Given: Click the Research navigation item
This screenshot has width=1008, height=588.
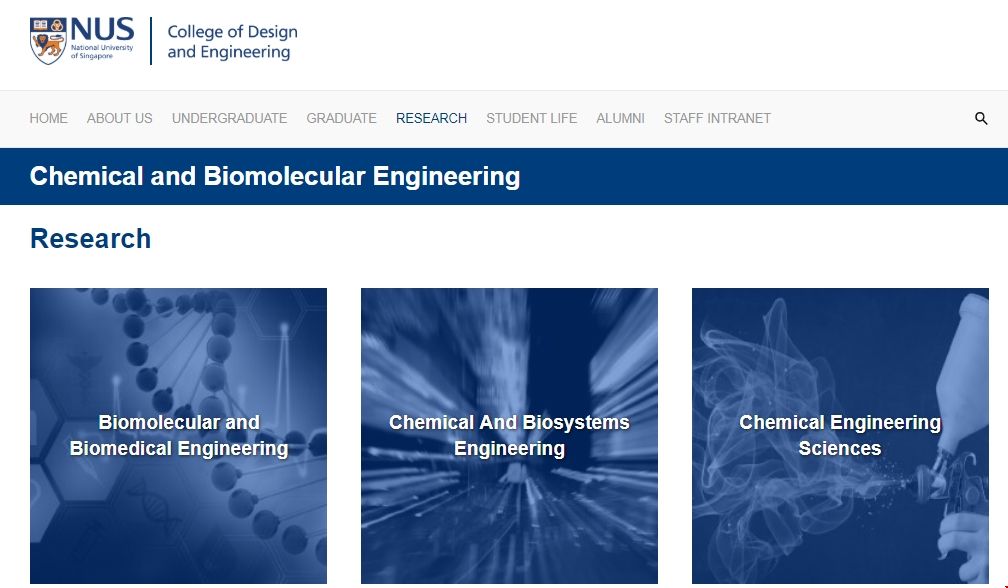Looking at the screenshot, I should (x=431, y=118).
